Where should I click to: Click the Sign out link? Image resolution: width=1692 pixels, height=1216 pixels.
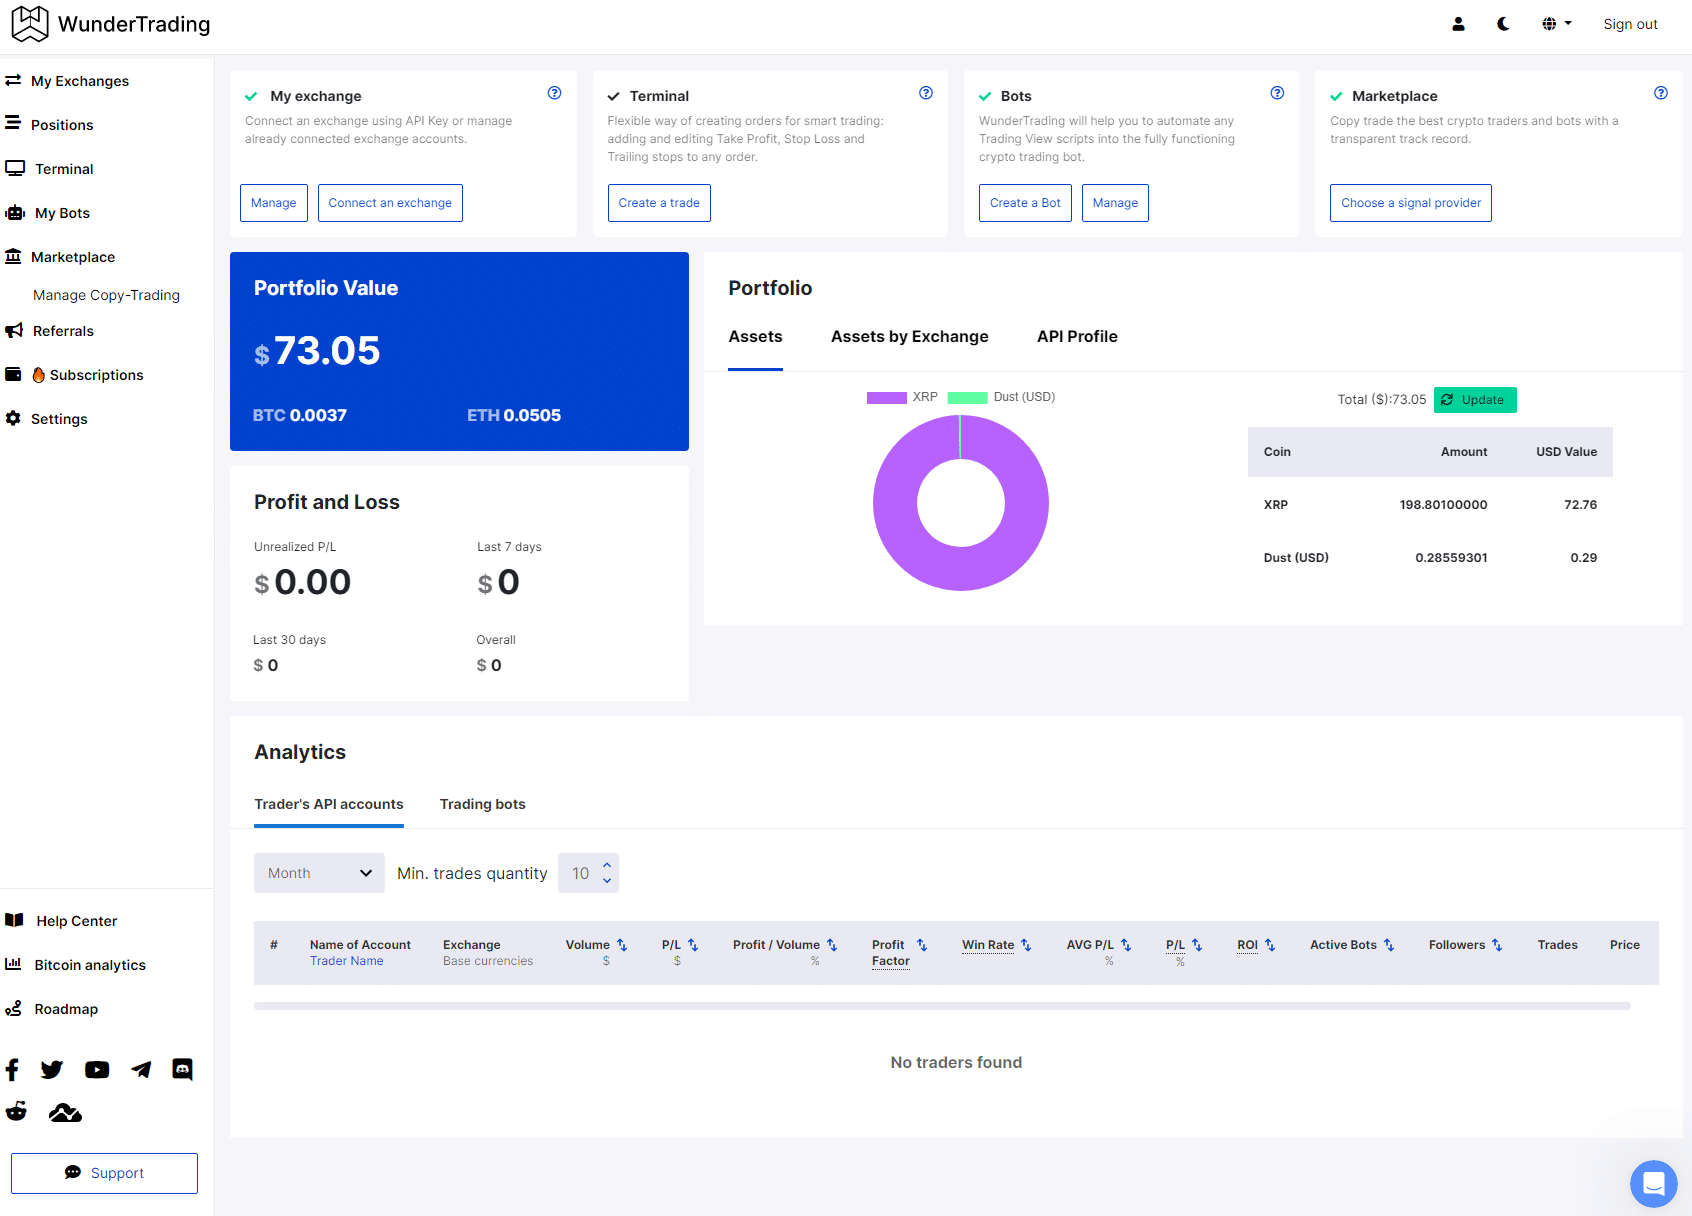point(1630,24)
